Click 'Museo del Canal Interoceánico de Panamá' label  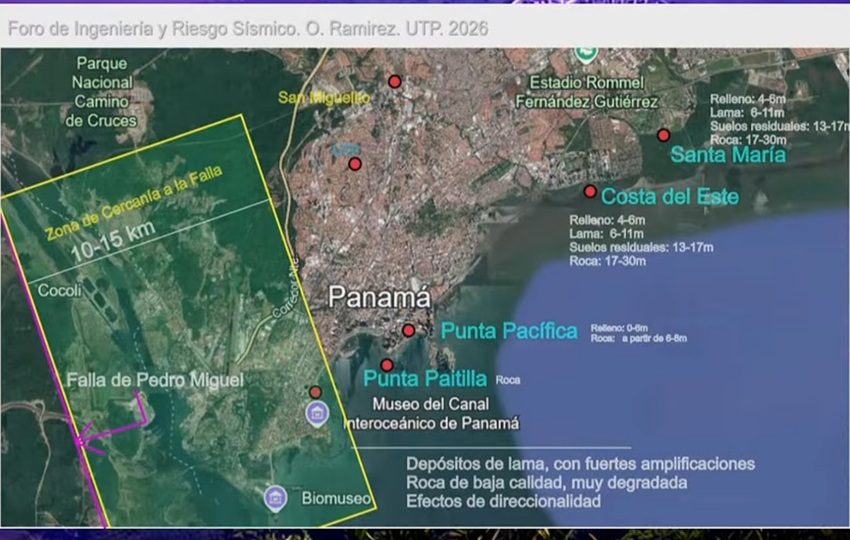point(432,414)
